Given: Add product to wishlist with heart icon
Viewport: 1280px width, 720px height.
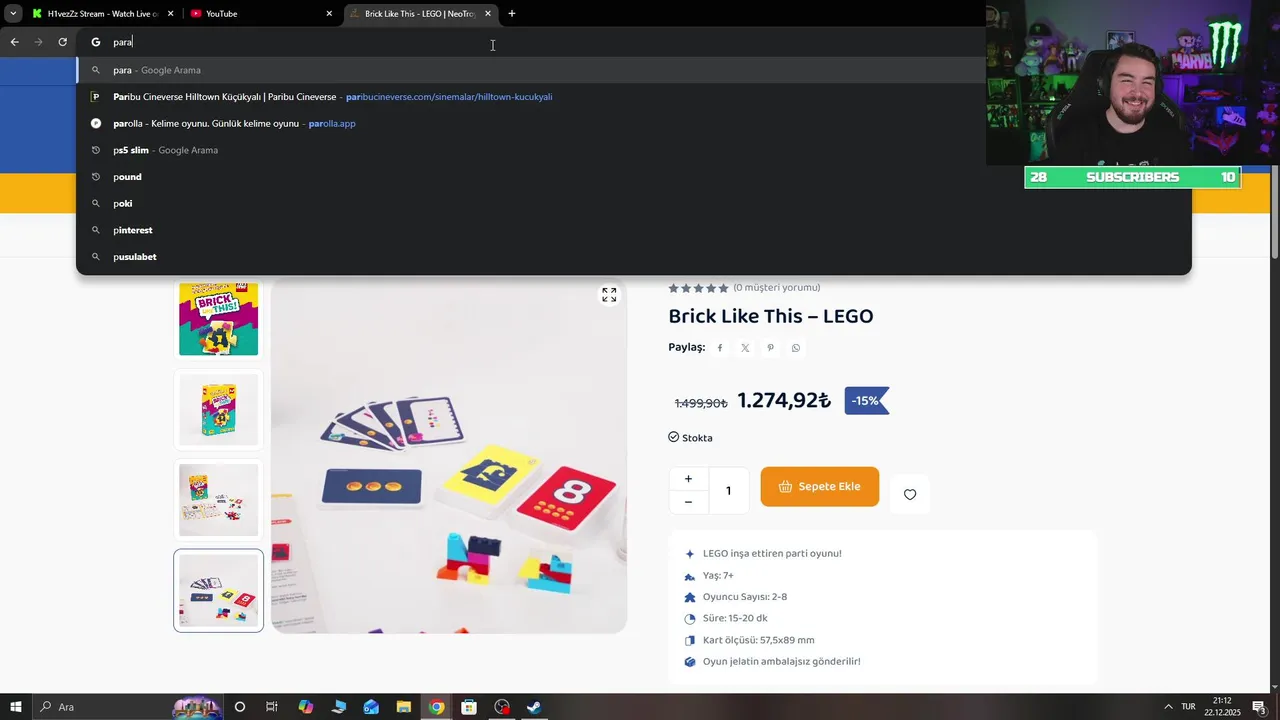Looking at the screenshot, I should [x=910, y=494].
